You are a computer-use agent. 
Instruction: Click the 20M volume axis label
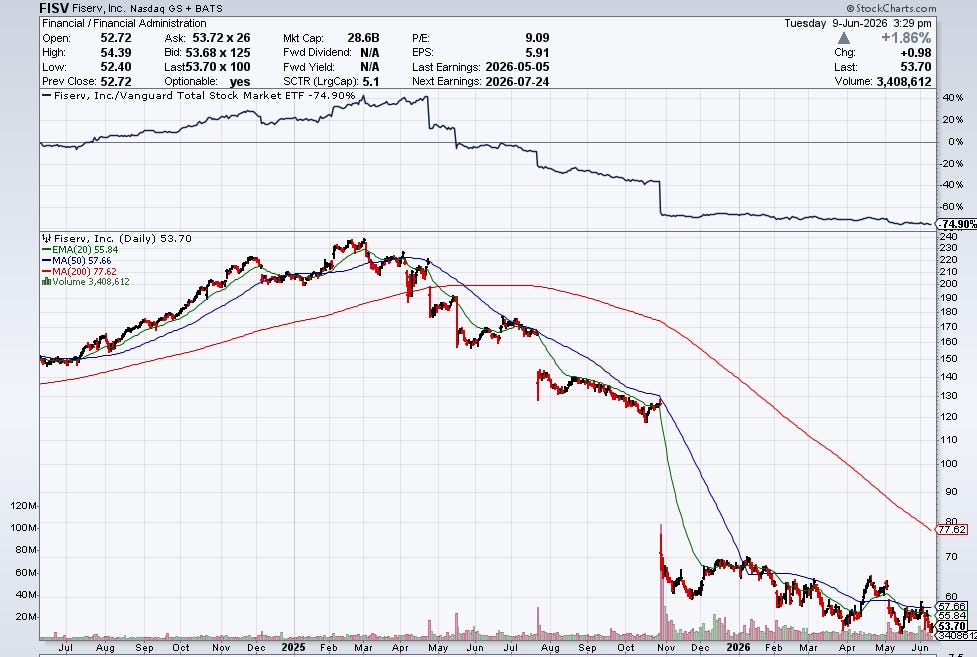(27, 616)
